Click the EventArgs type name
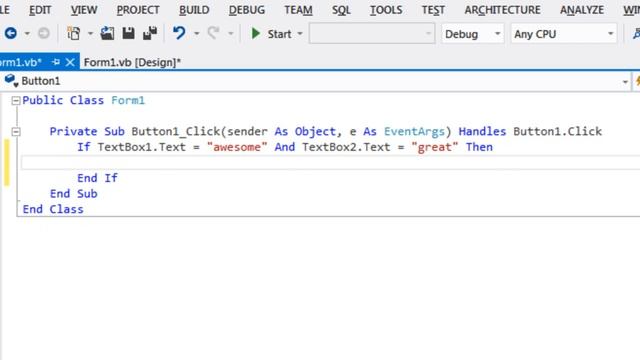Image resolution: width=640 pixels, height=360 pixels. 414,131
